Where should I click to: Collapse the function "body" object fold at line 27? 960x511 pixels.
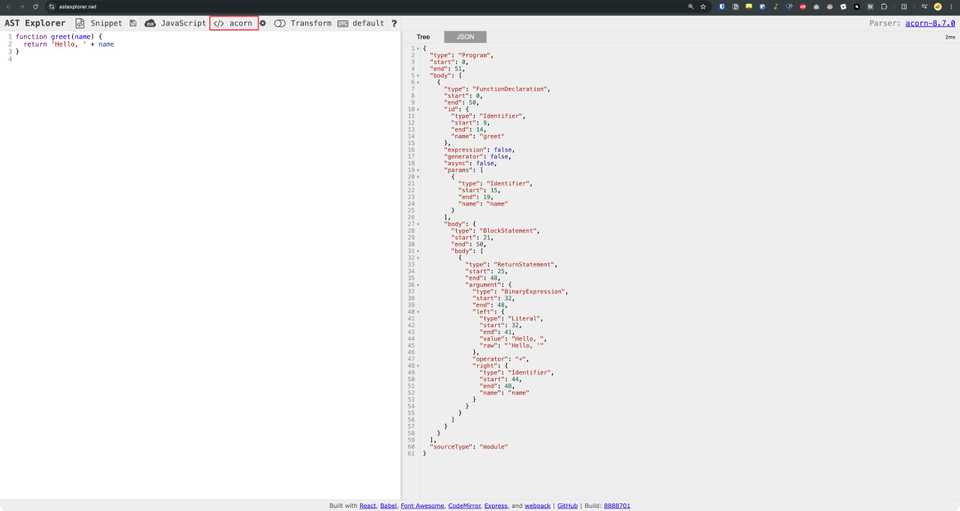tap(418, 224)
